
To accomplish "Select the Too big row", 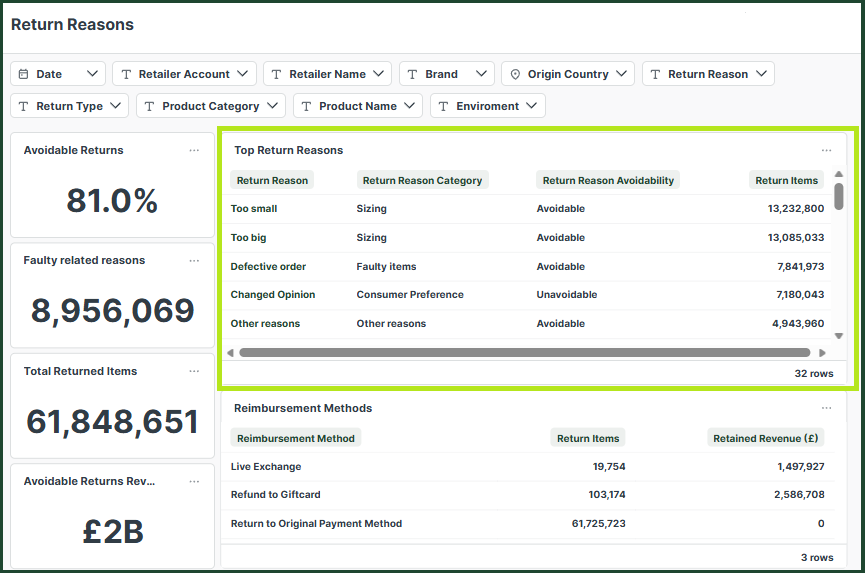I will pos(527,238).
